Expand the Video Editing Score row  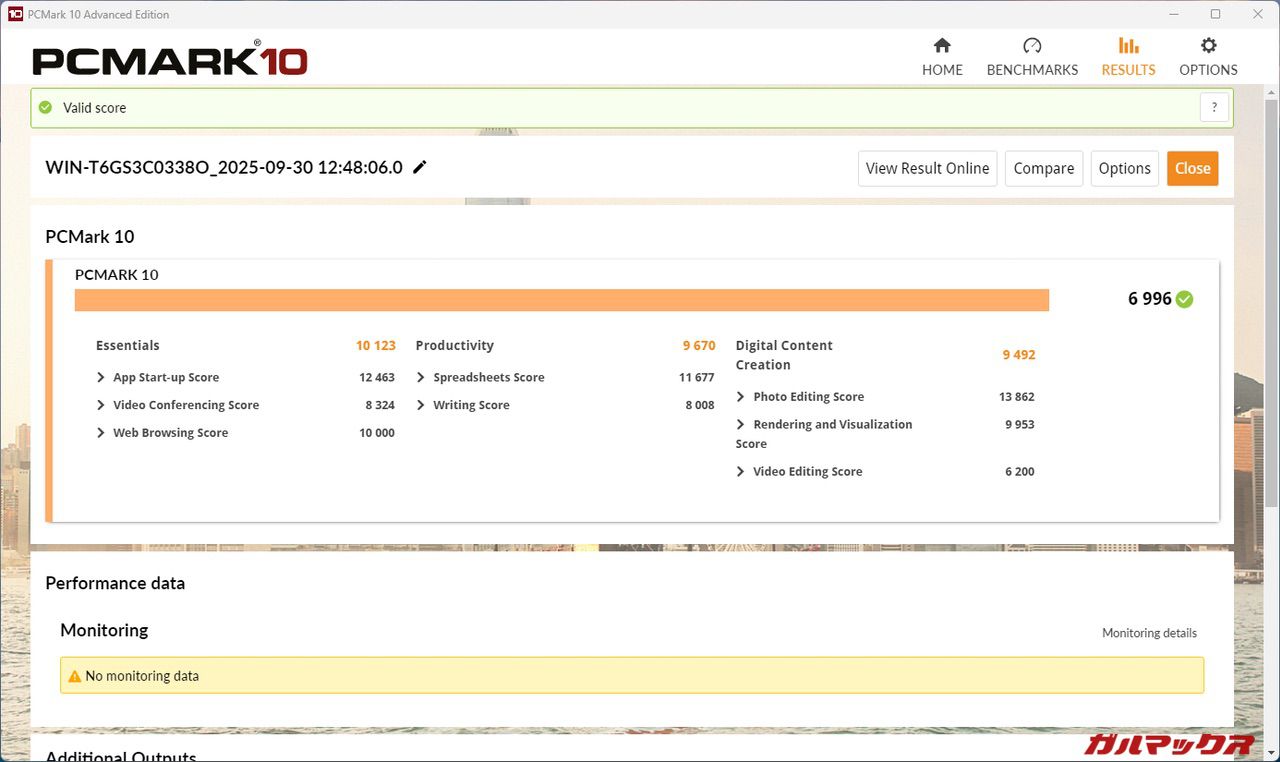(741, 472)
